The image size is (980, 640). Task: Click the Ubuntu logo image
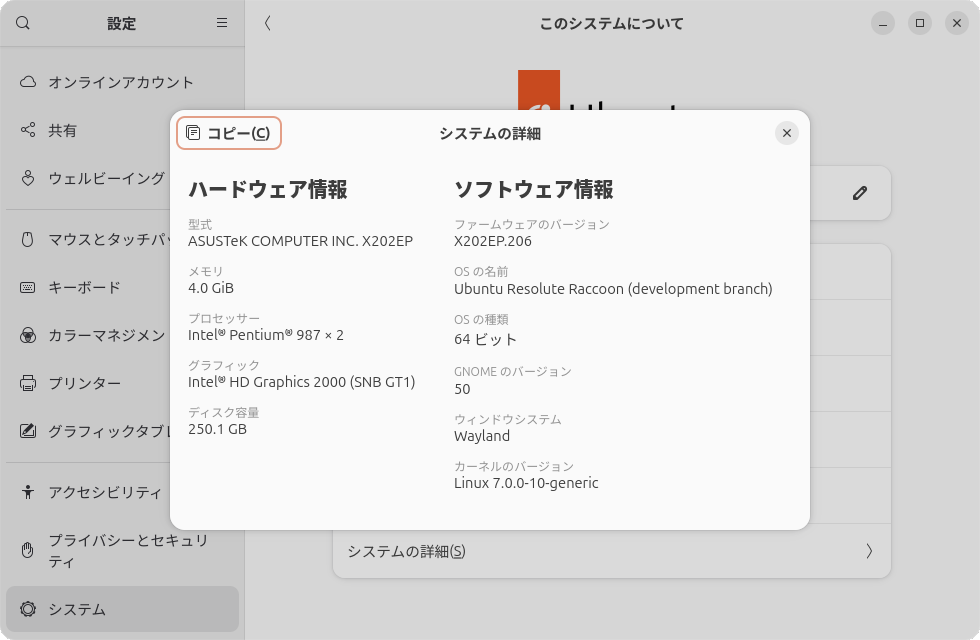pyautogui.click(x=540, y=90)
